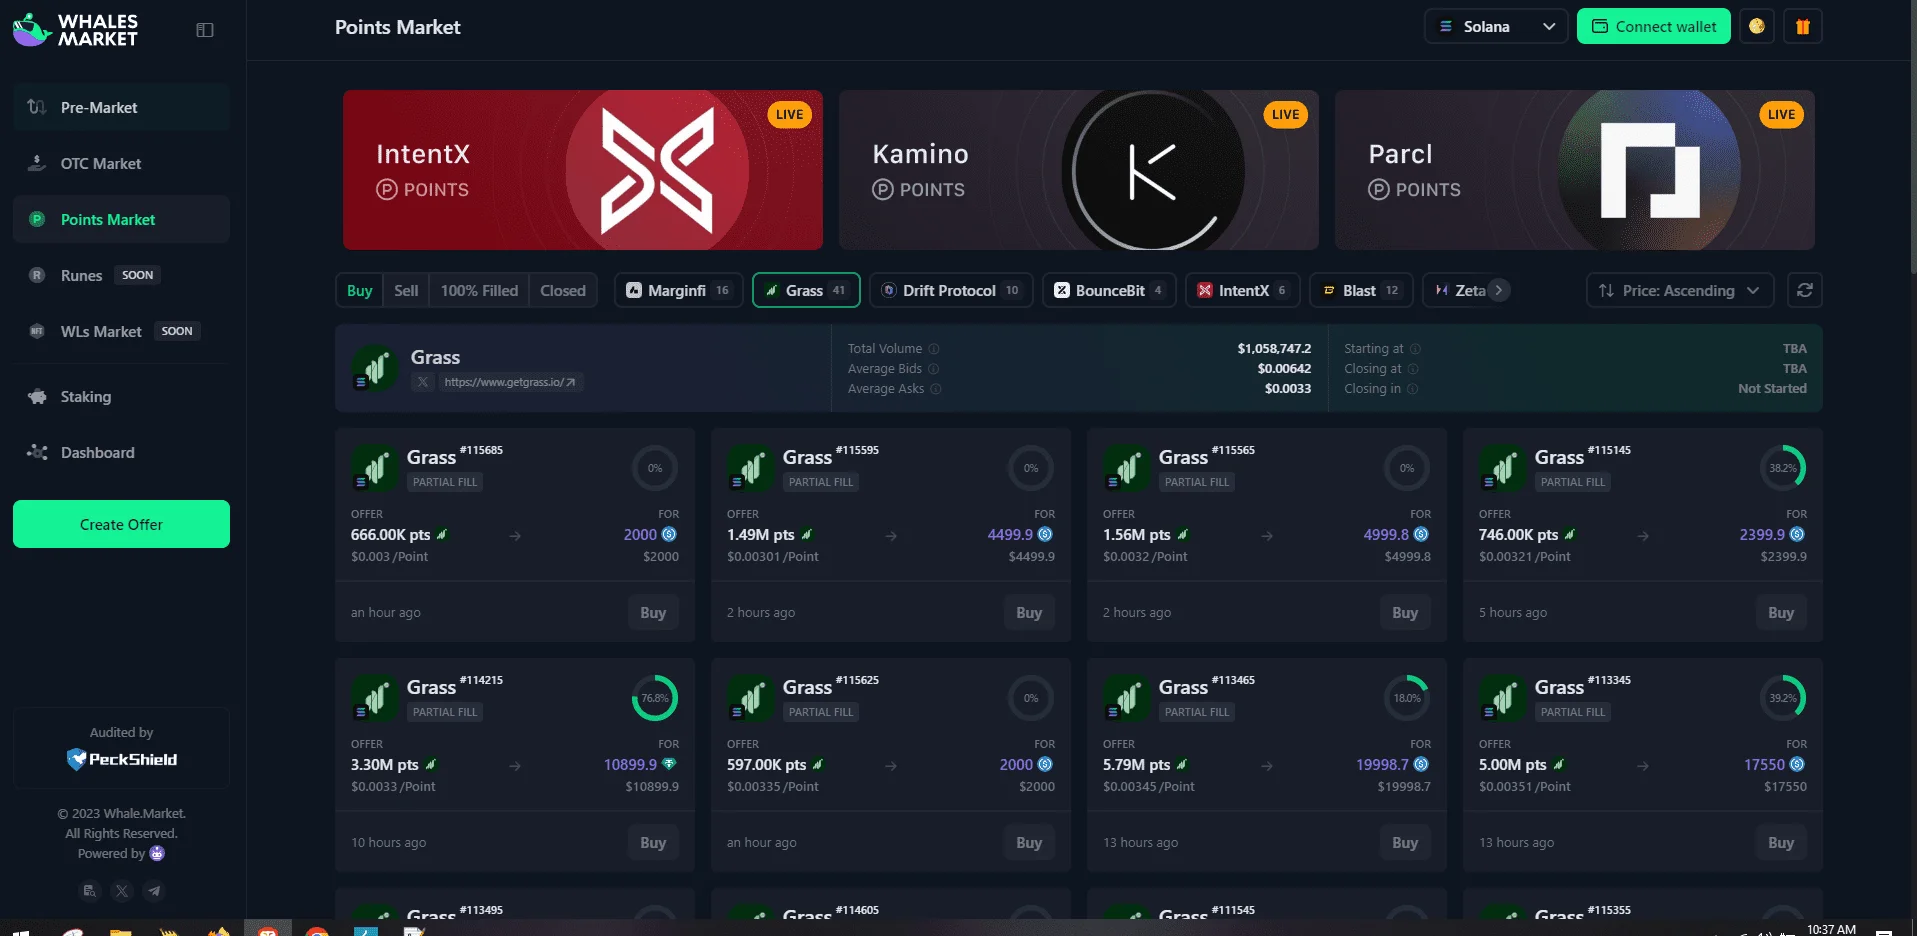
Task: Open WLs Market in sidebar
Action: (x=121, y=331)
